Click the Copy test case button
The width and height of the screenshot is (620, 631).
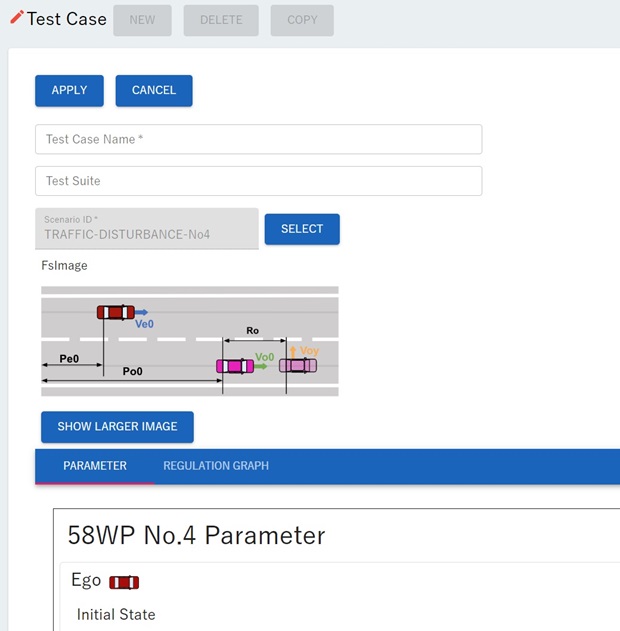[302, 20]
